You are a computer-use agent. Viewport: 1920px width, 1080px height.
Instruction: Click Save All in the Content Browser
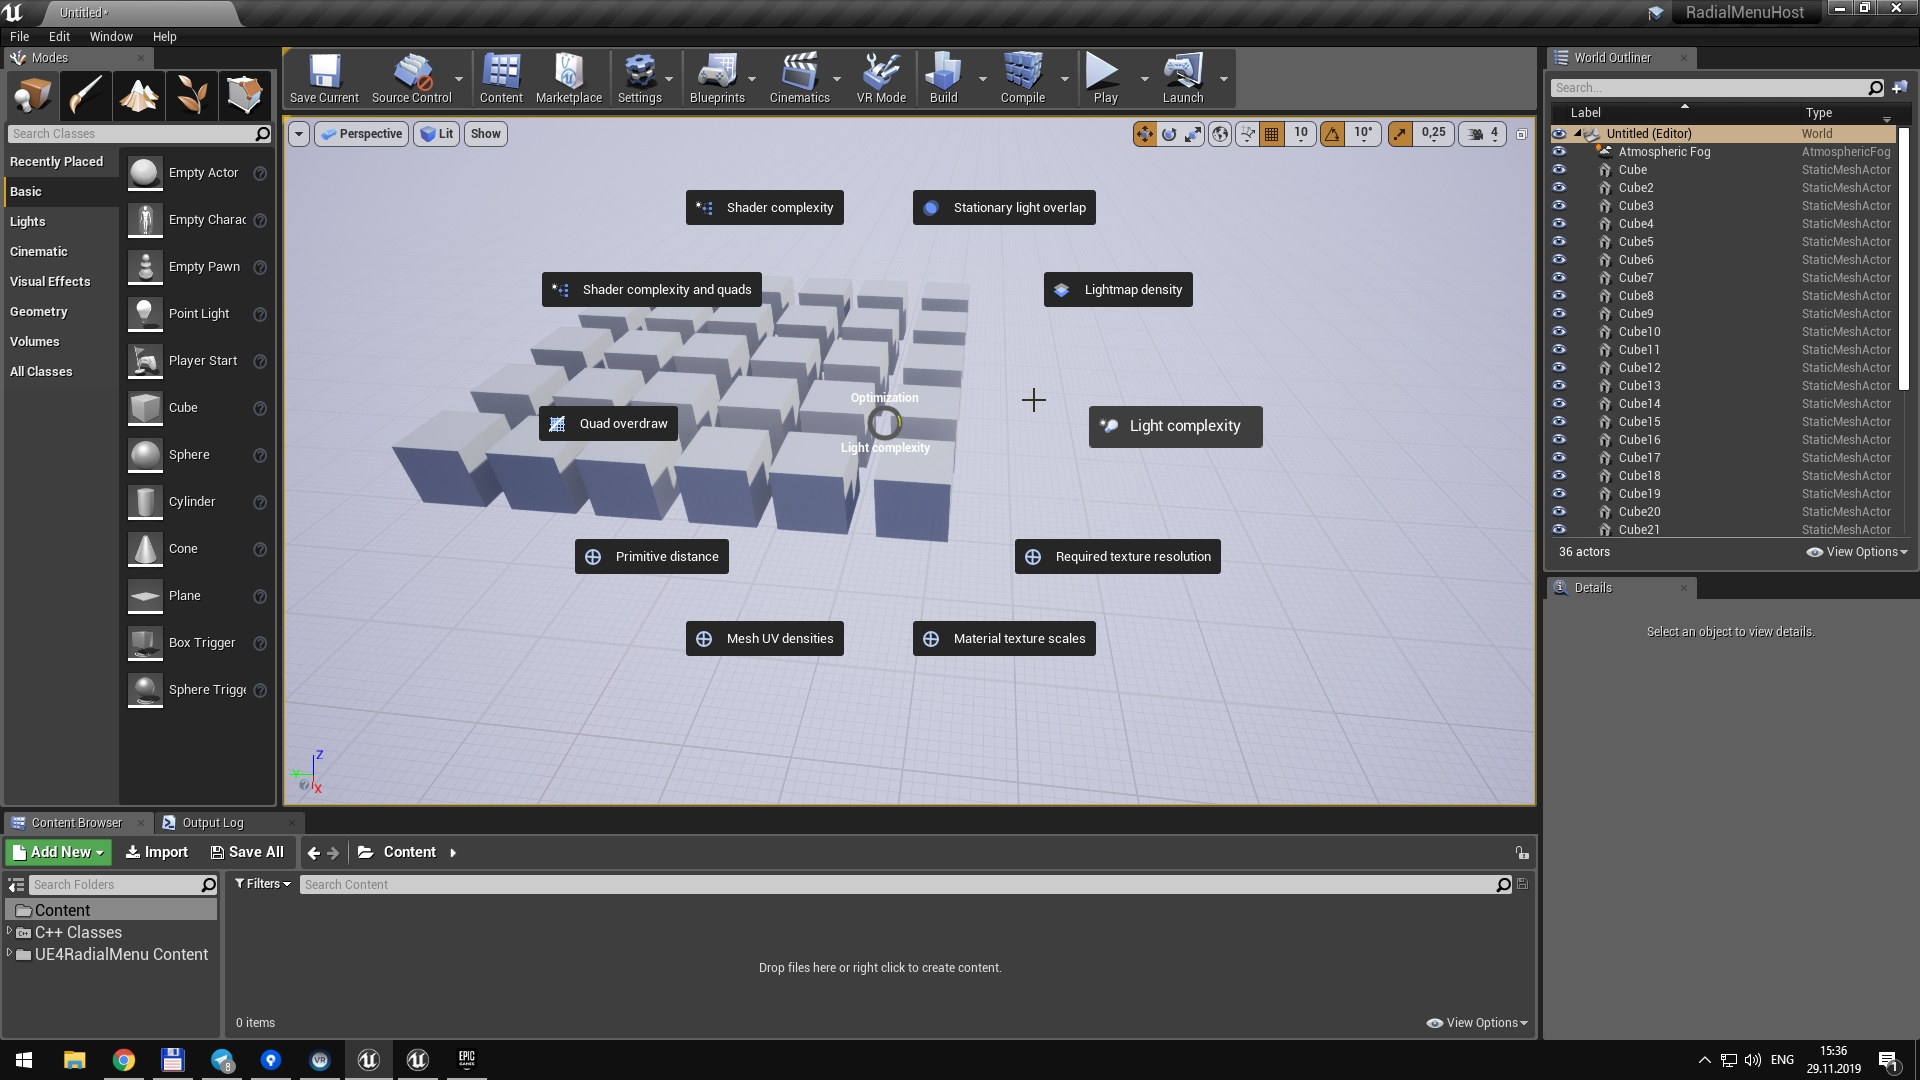(247, 852)
